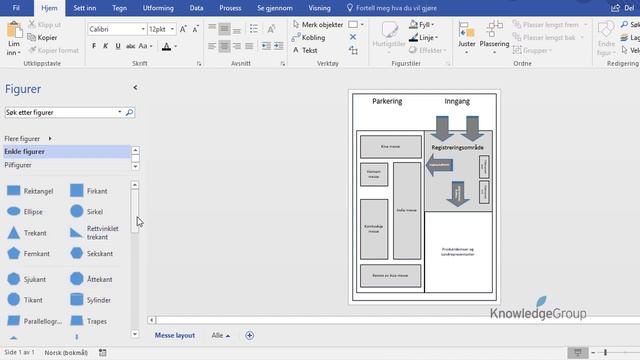This screenshot has width=640, height=360.
Task: Select the Kobling connector tool
Action: click(309, 38)
